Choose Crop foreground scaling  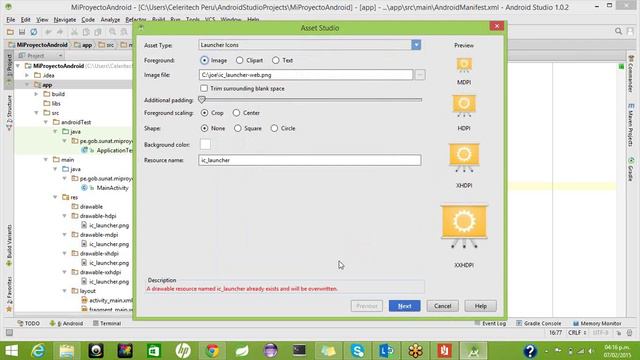204,113
